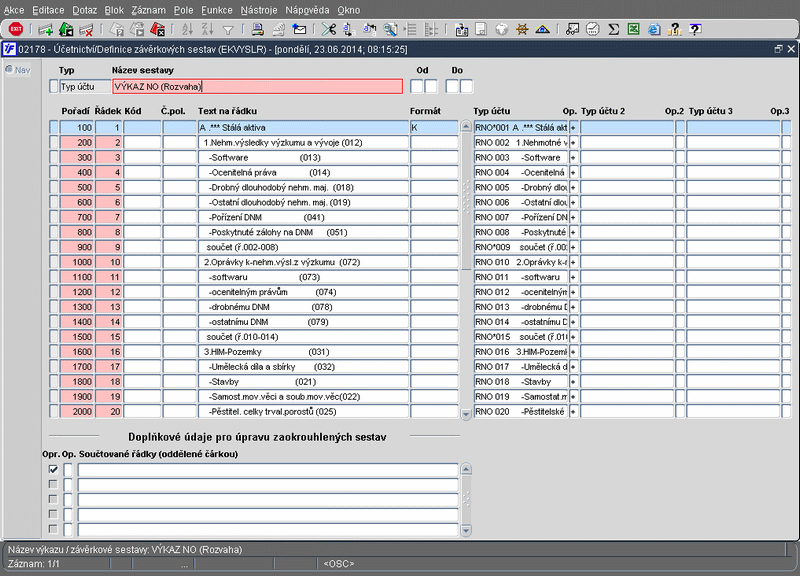This screenshot has height=576, width=800.
Task: Click the red EXIT stop-sign icon
Action: click(16, 29)
